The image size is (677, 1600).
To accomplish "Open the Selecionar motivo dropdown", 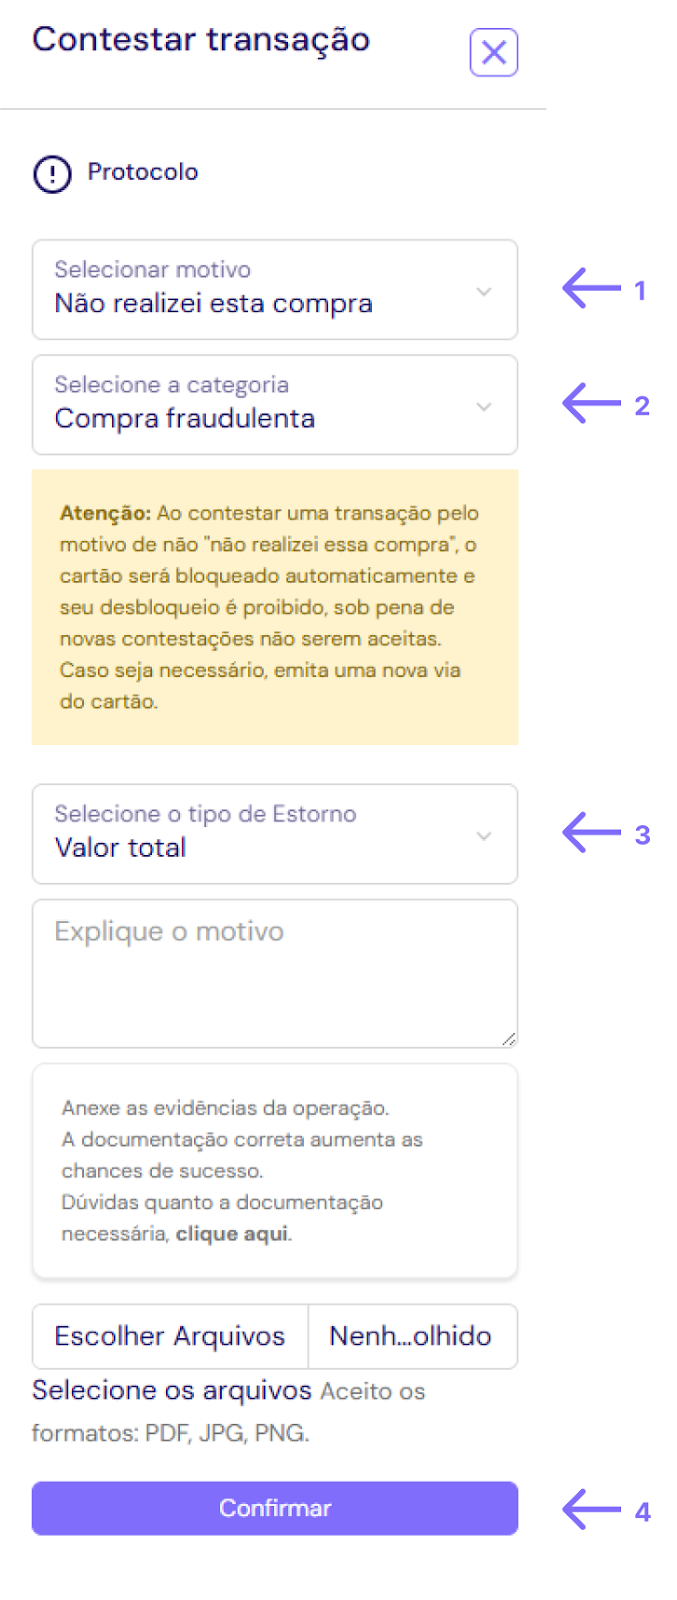I will click(x=274, y=290).
